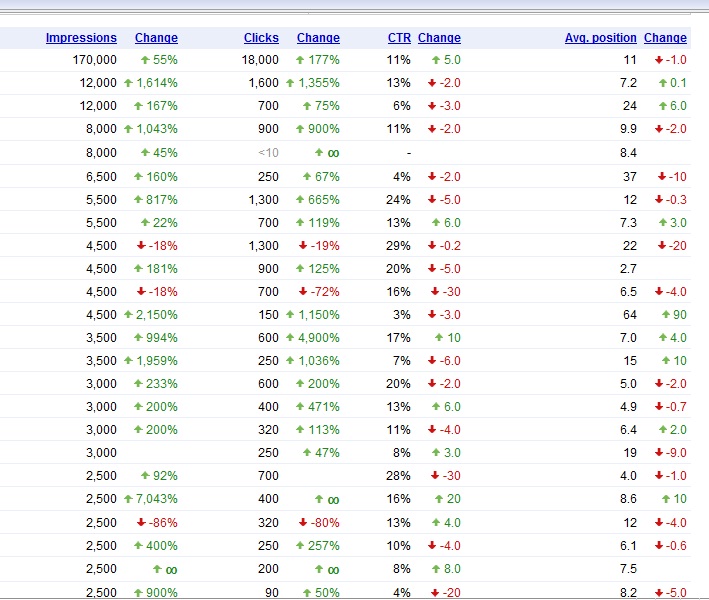Click red down arrow beside -0.2
Image resolution: width=709 pixels, height=600 pixels.
pos(432,246)
